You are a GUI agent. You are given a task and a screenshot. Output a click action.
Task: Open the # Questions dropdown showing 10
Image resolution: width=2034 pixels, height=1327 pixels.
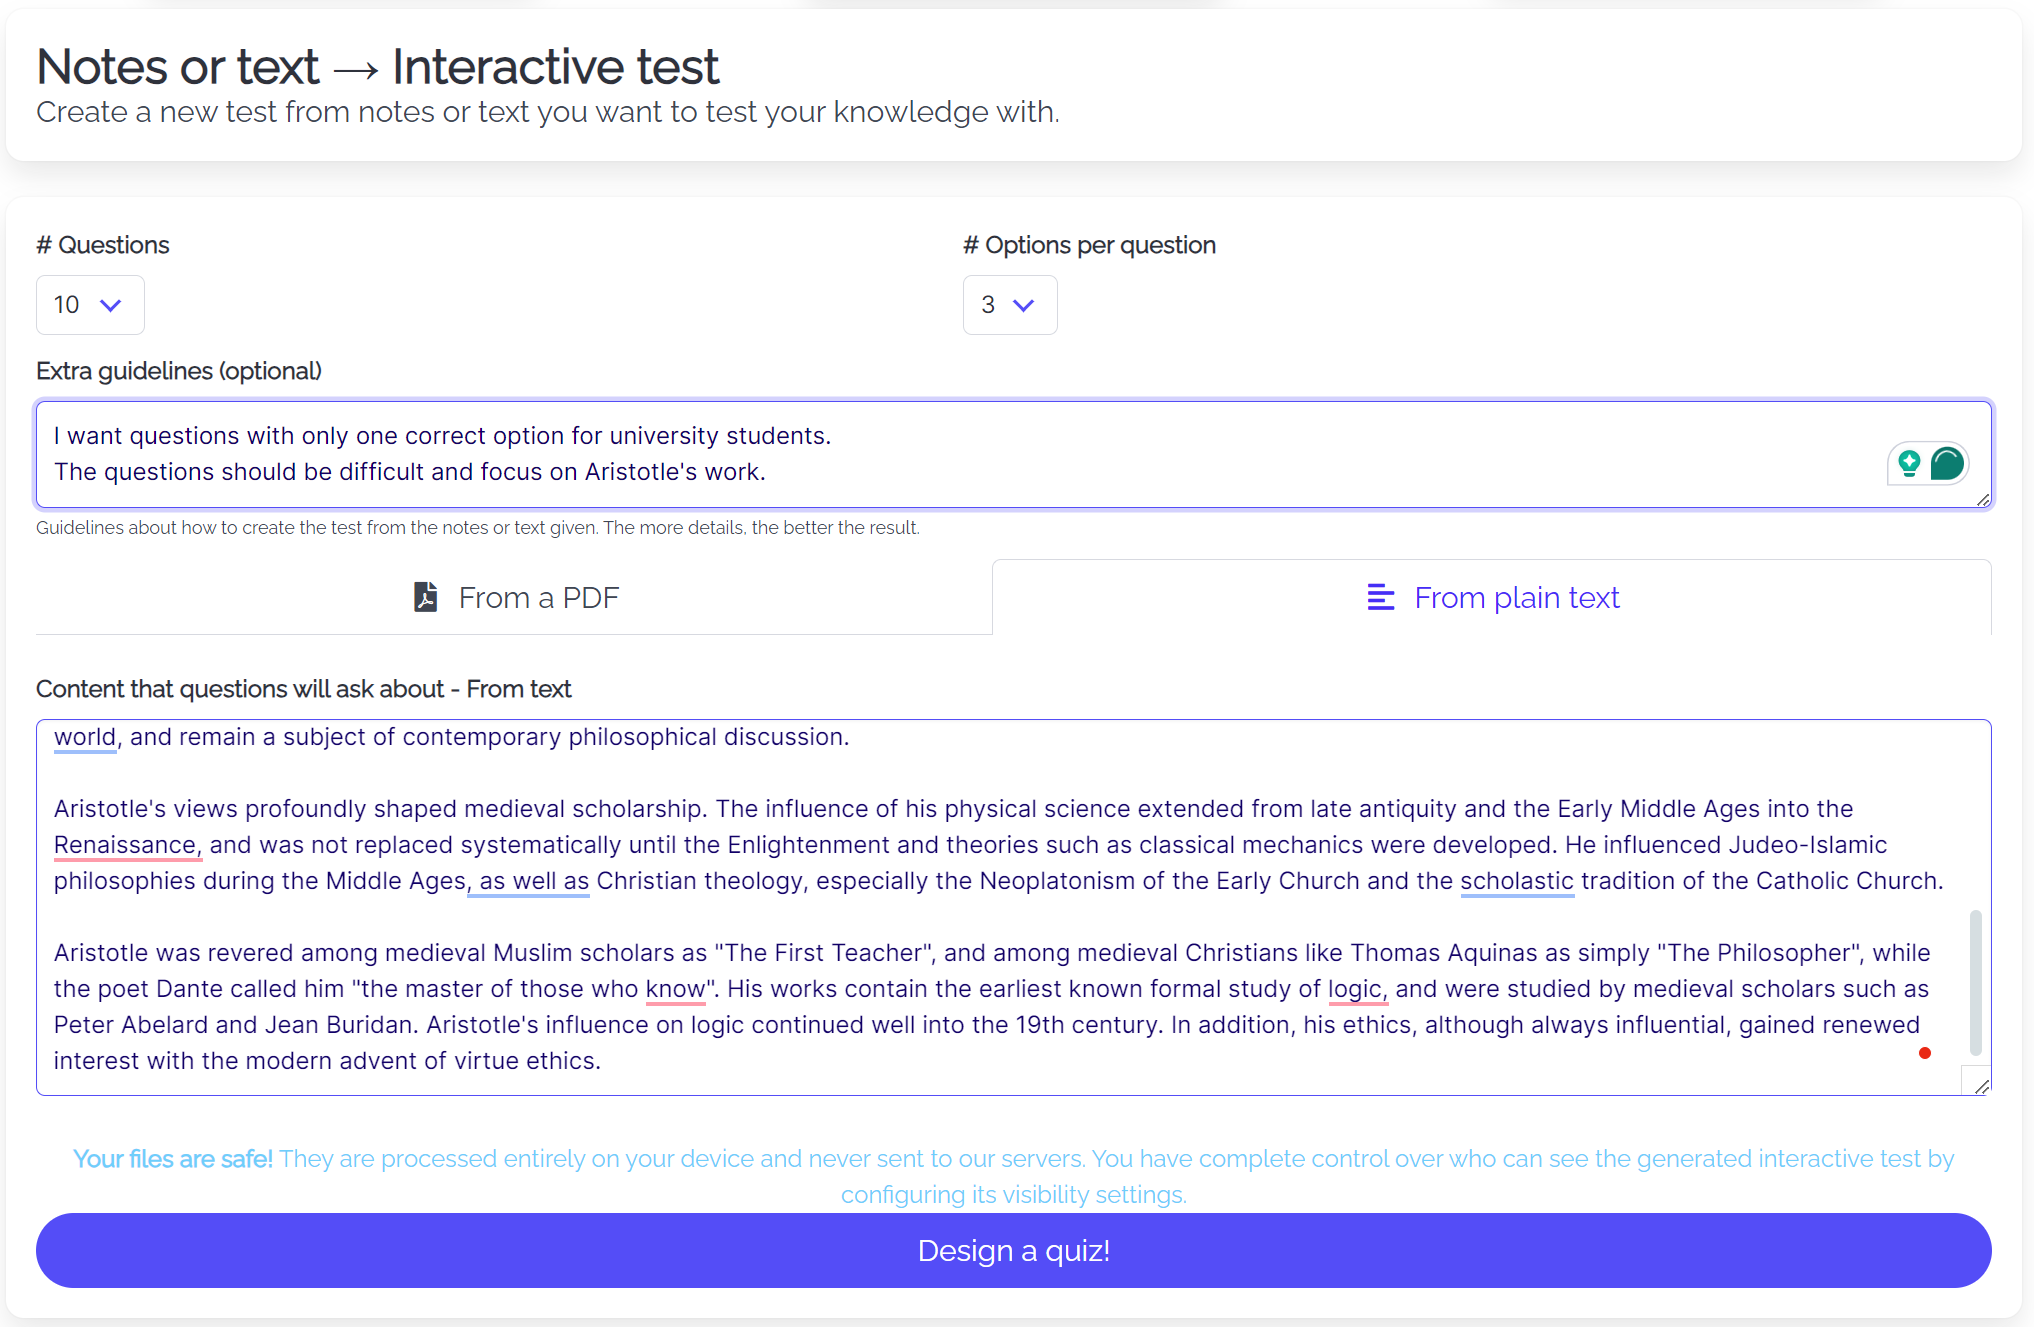click(89, 305)
